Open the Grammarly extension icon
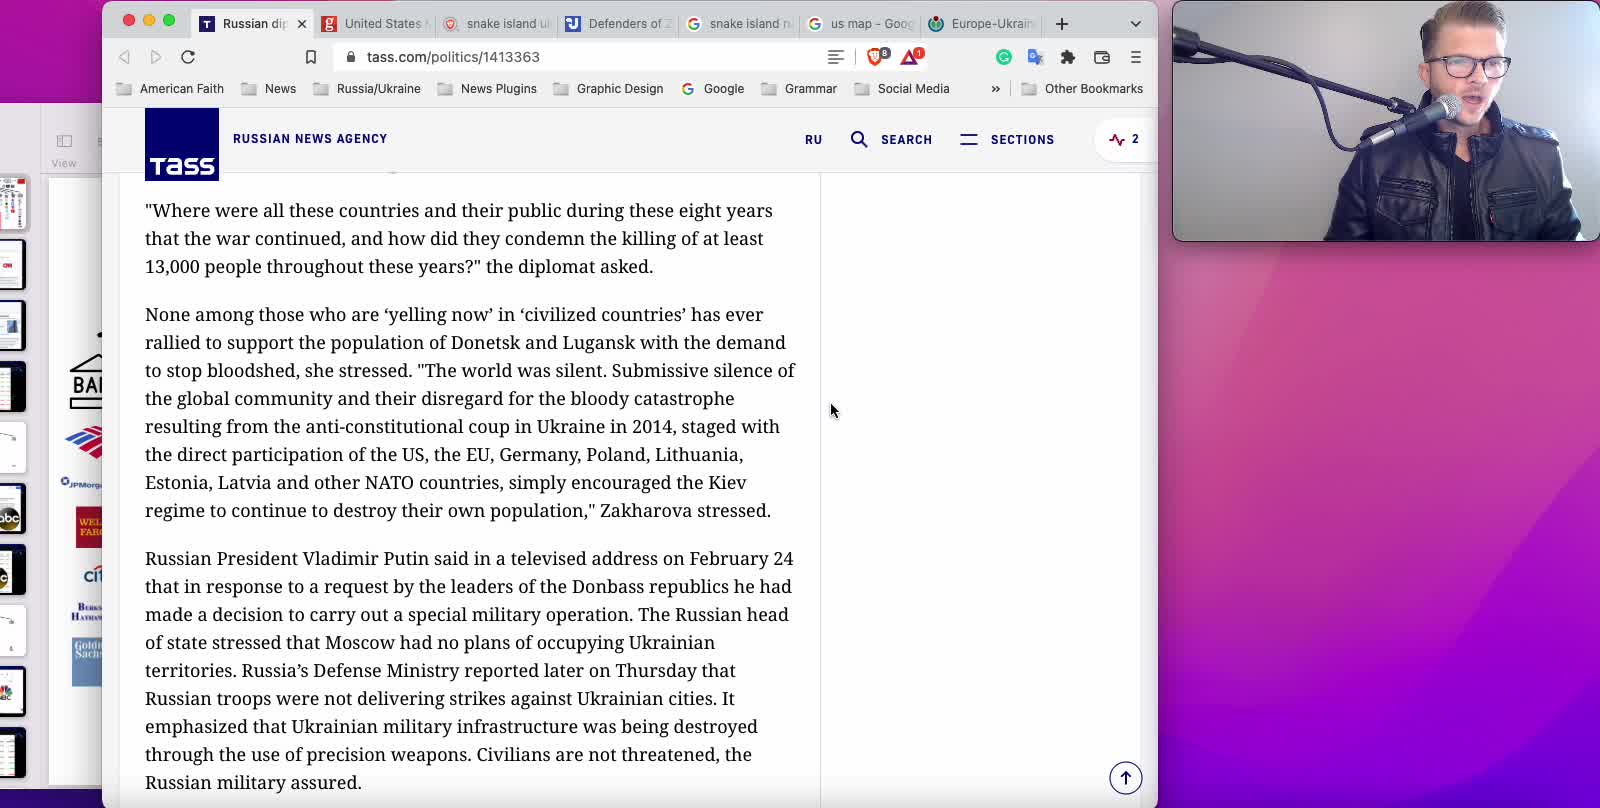This screenshot has height=808, width=1600. pyautogui.click(x=1004, y=57)
